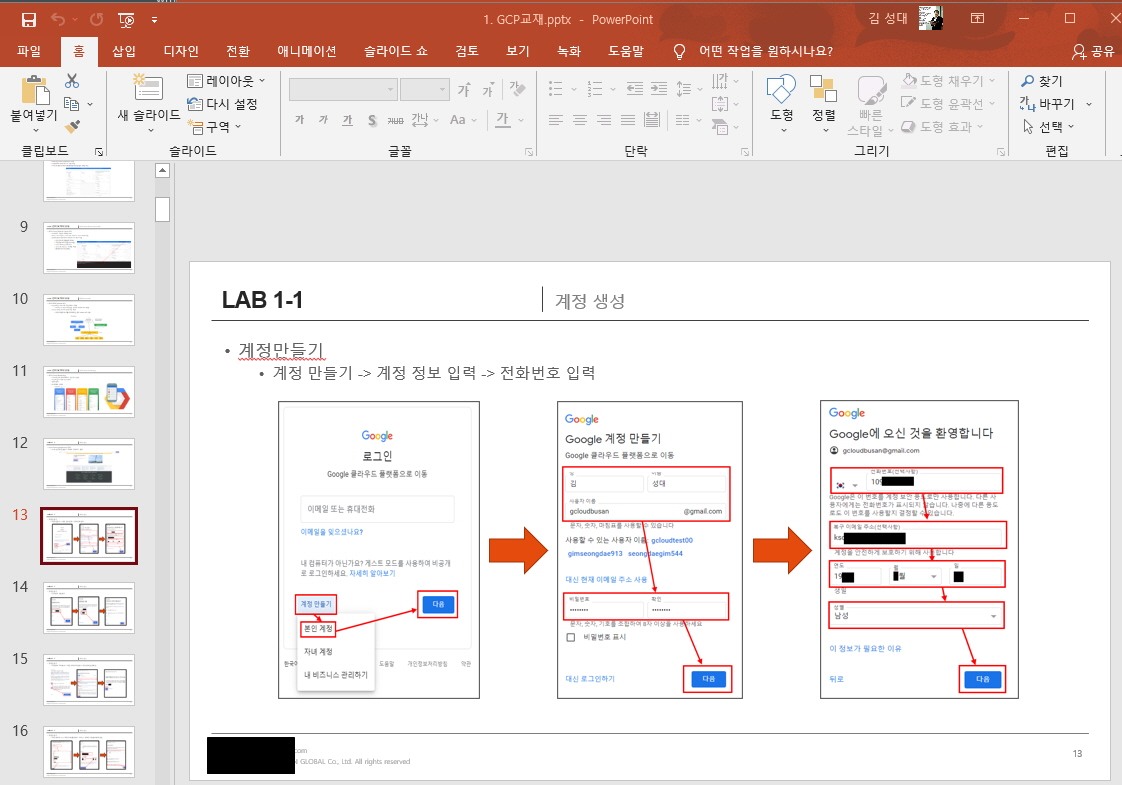Click the Paste (붙여넣기) clipboard icon
This screenshot has width=1122, height=785.
click(x=34, y=90)
